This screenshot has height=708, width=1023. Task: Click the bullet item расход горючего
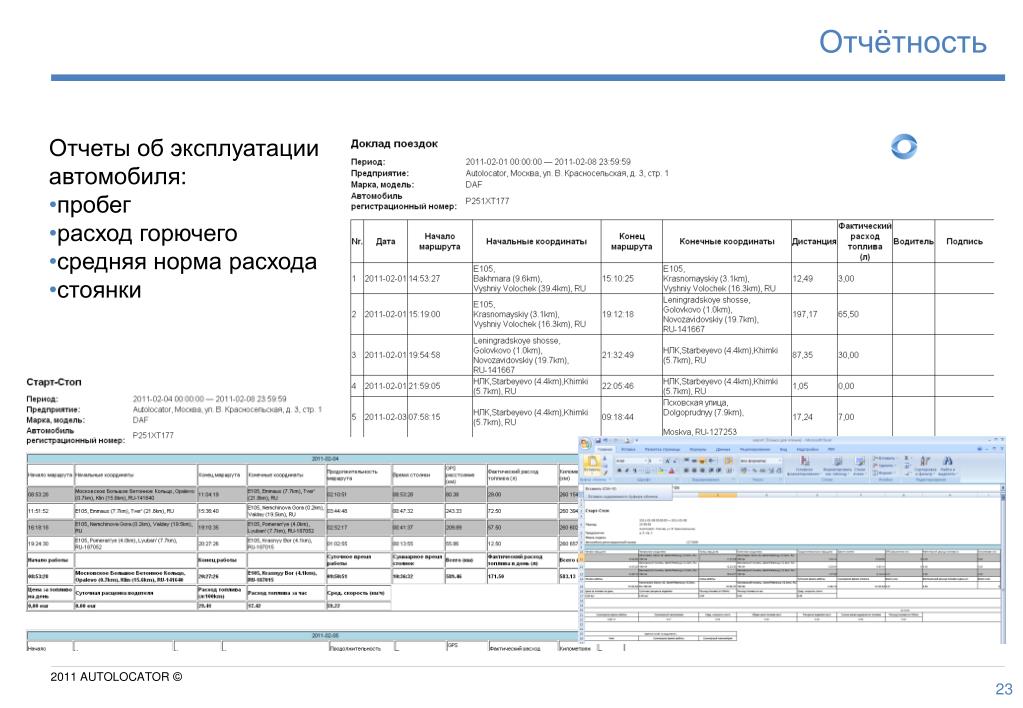pos(147,234)
